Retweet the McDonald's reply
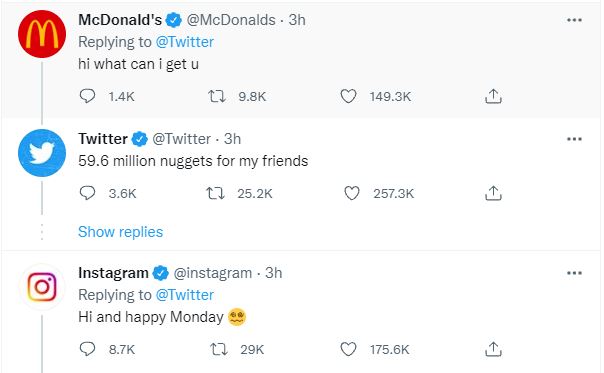The image size is (604, 373). [217, 96]
